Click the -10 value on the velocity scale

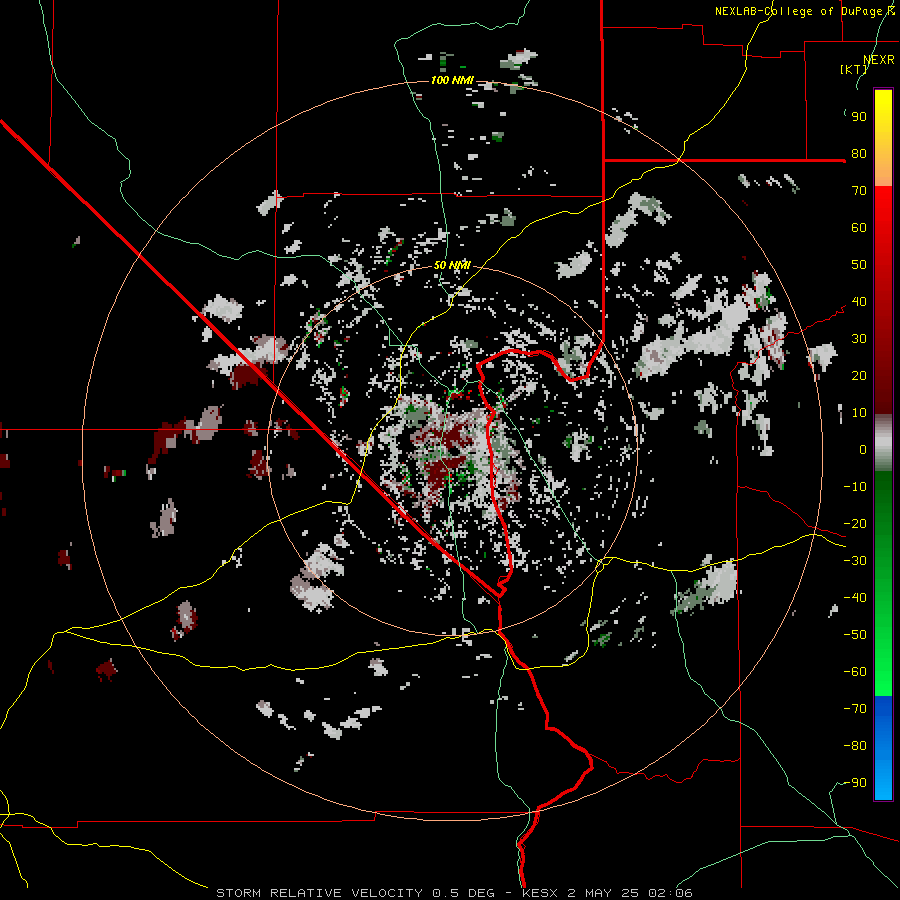click(x=855, y=487)
